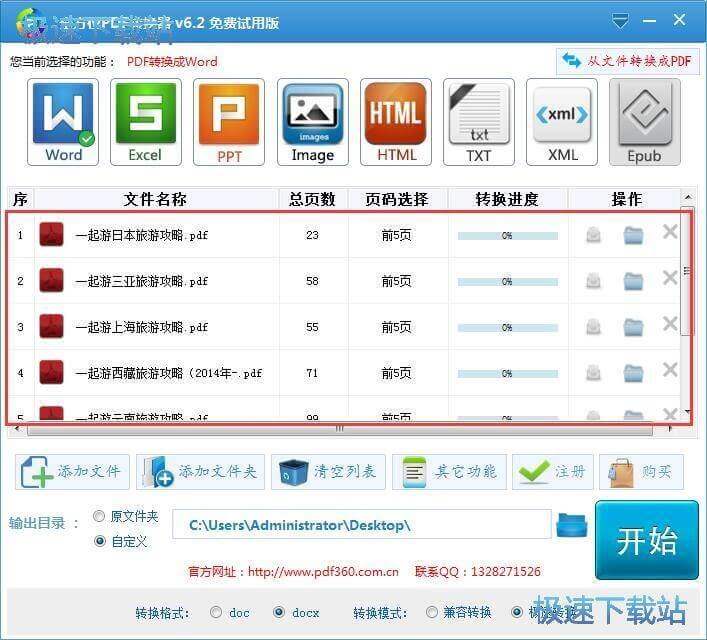This screenshot has height=640, width=707.
Task: Select the Excel conversion icon
Action: (146, 122)
